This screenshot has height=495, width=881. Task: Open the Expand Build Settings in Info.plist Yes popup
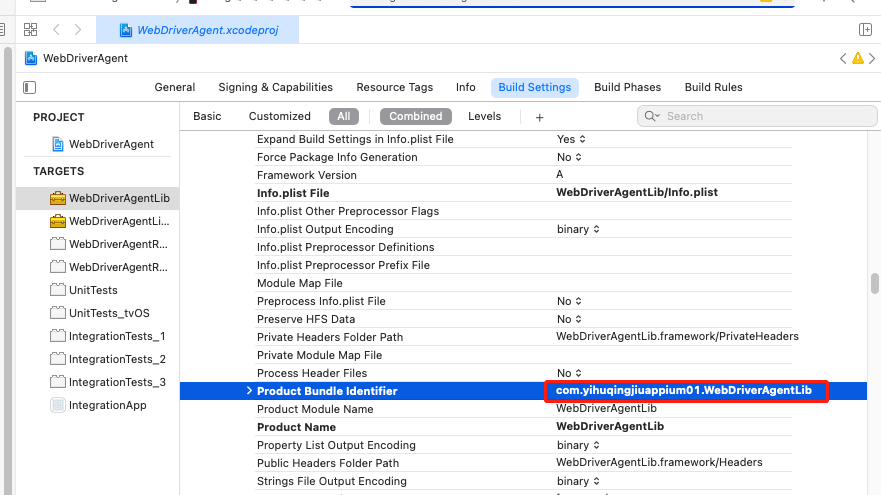[x=571, y=139]
